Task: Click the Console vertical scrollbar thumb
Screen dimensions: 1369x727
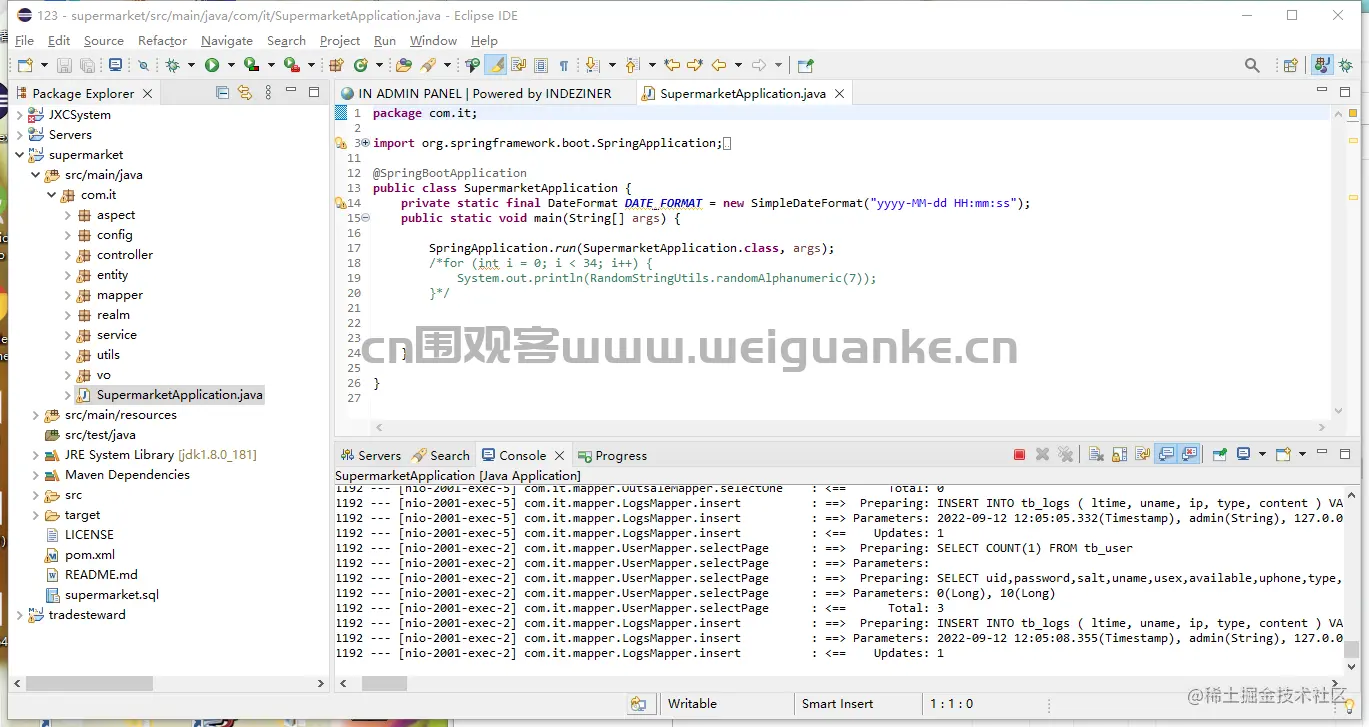Action: (x=1351, y=649)
